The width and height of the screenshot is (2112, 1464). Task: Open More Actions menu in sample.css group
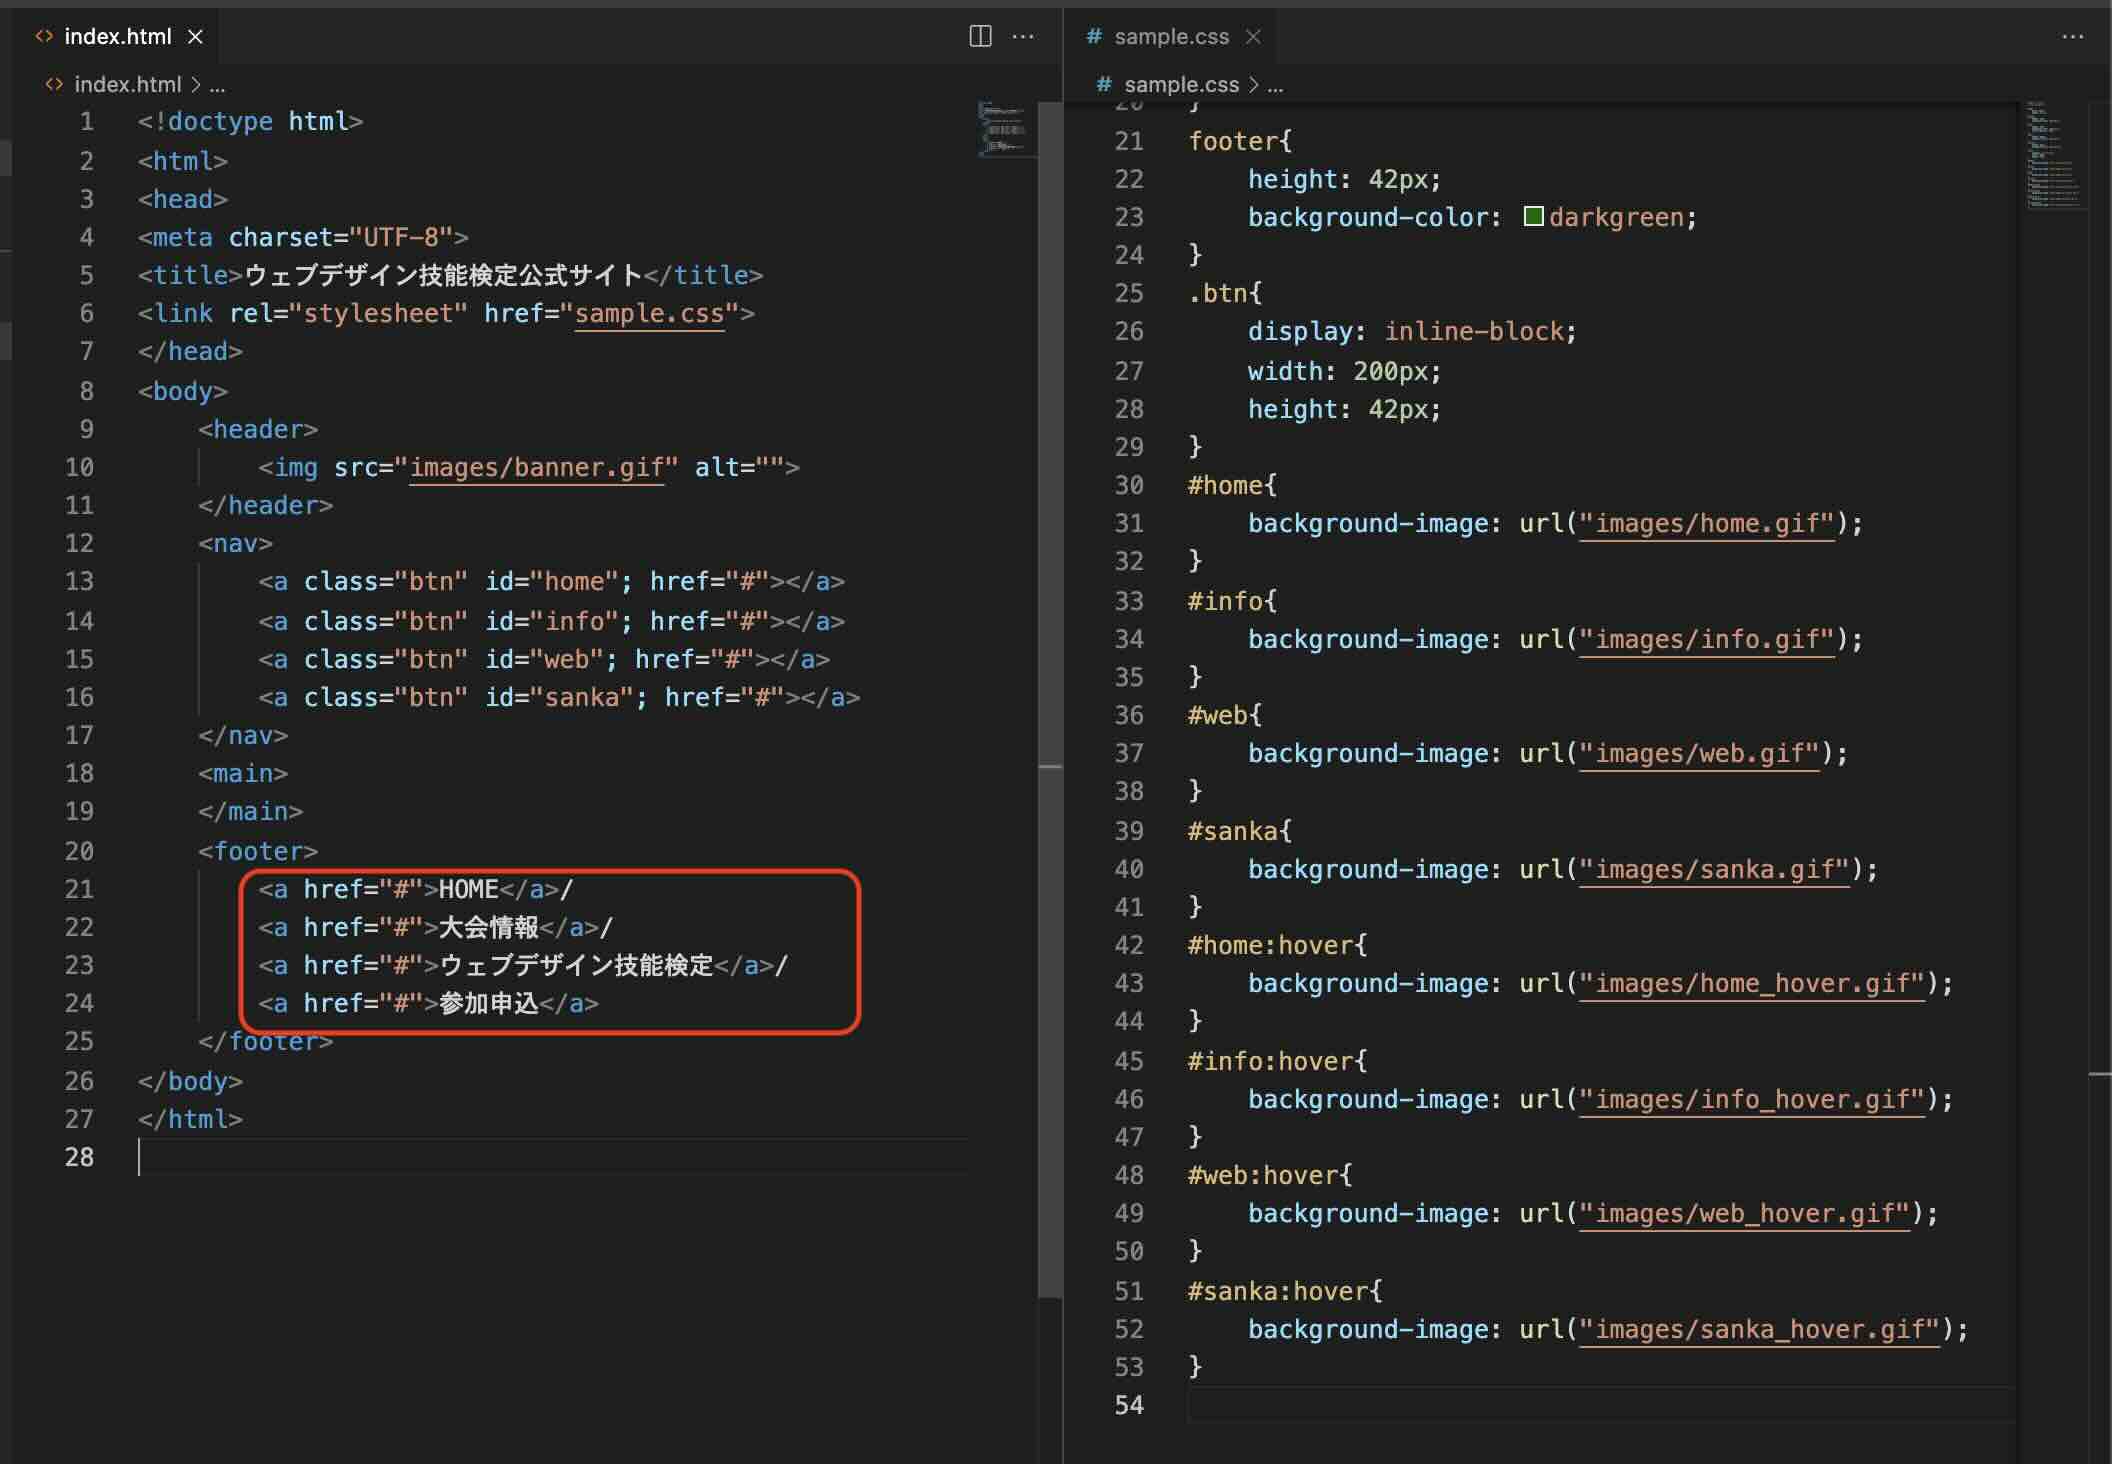tap(2073, 37)
